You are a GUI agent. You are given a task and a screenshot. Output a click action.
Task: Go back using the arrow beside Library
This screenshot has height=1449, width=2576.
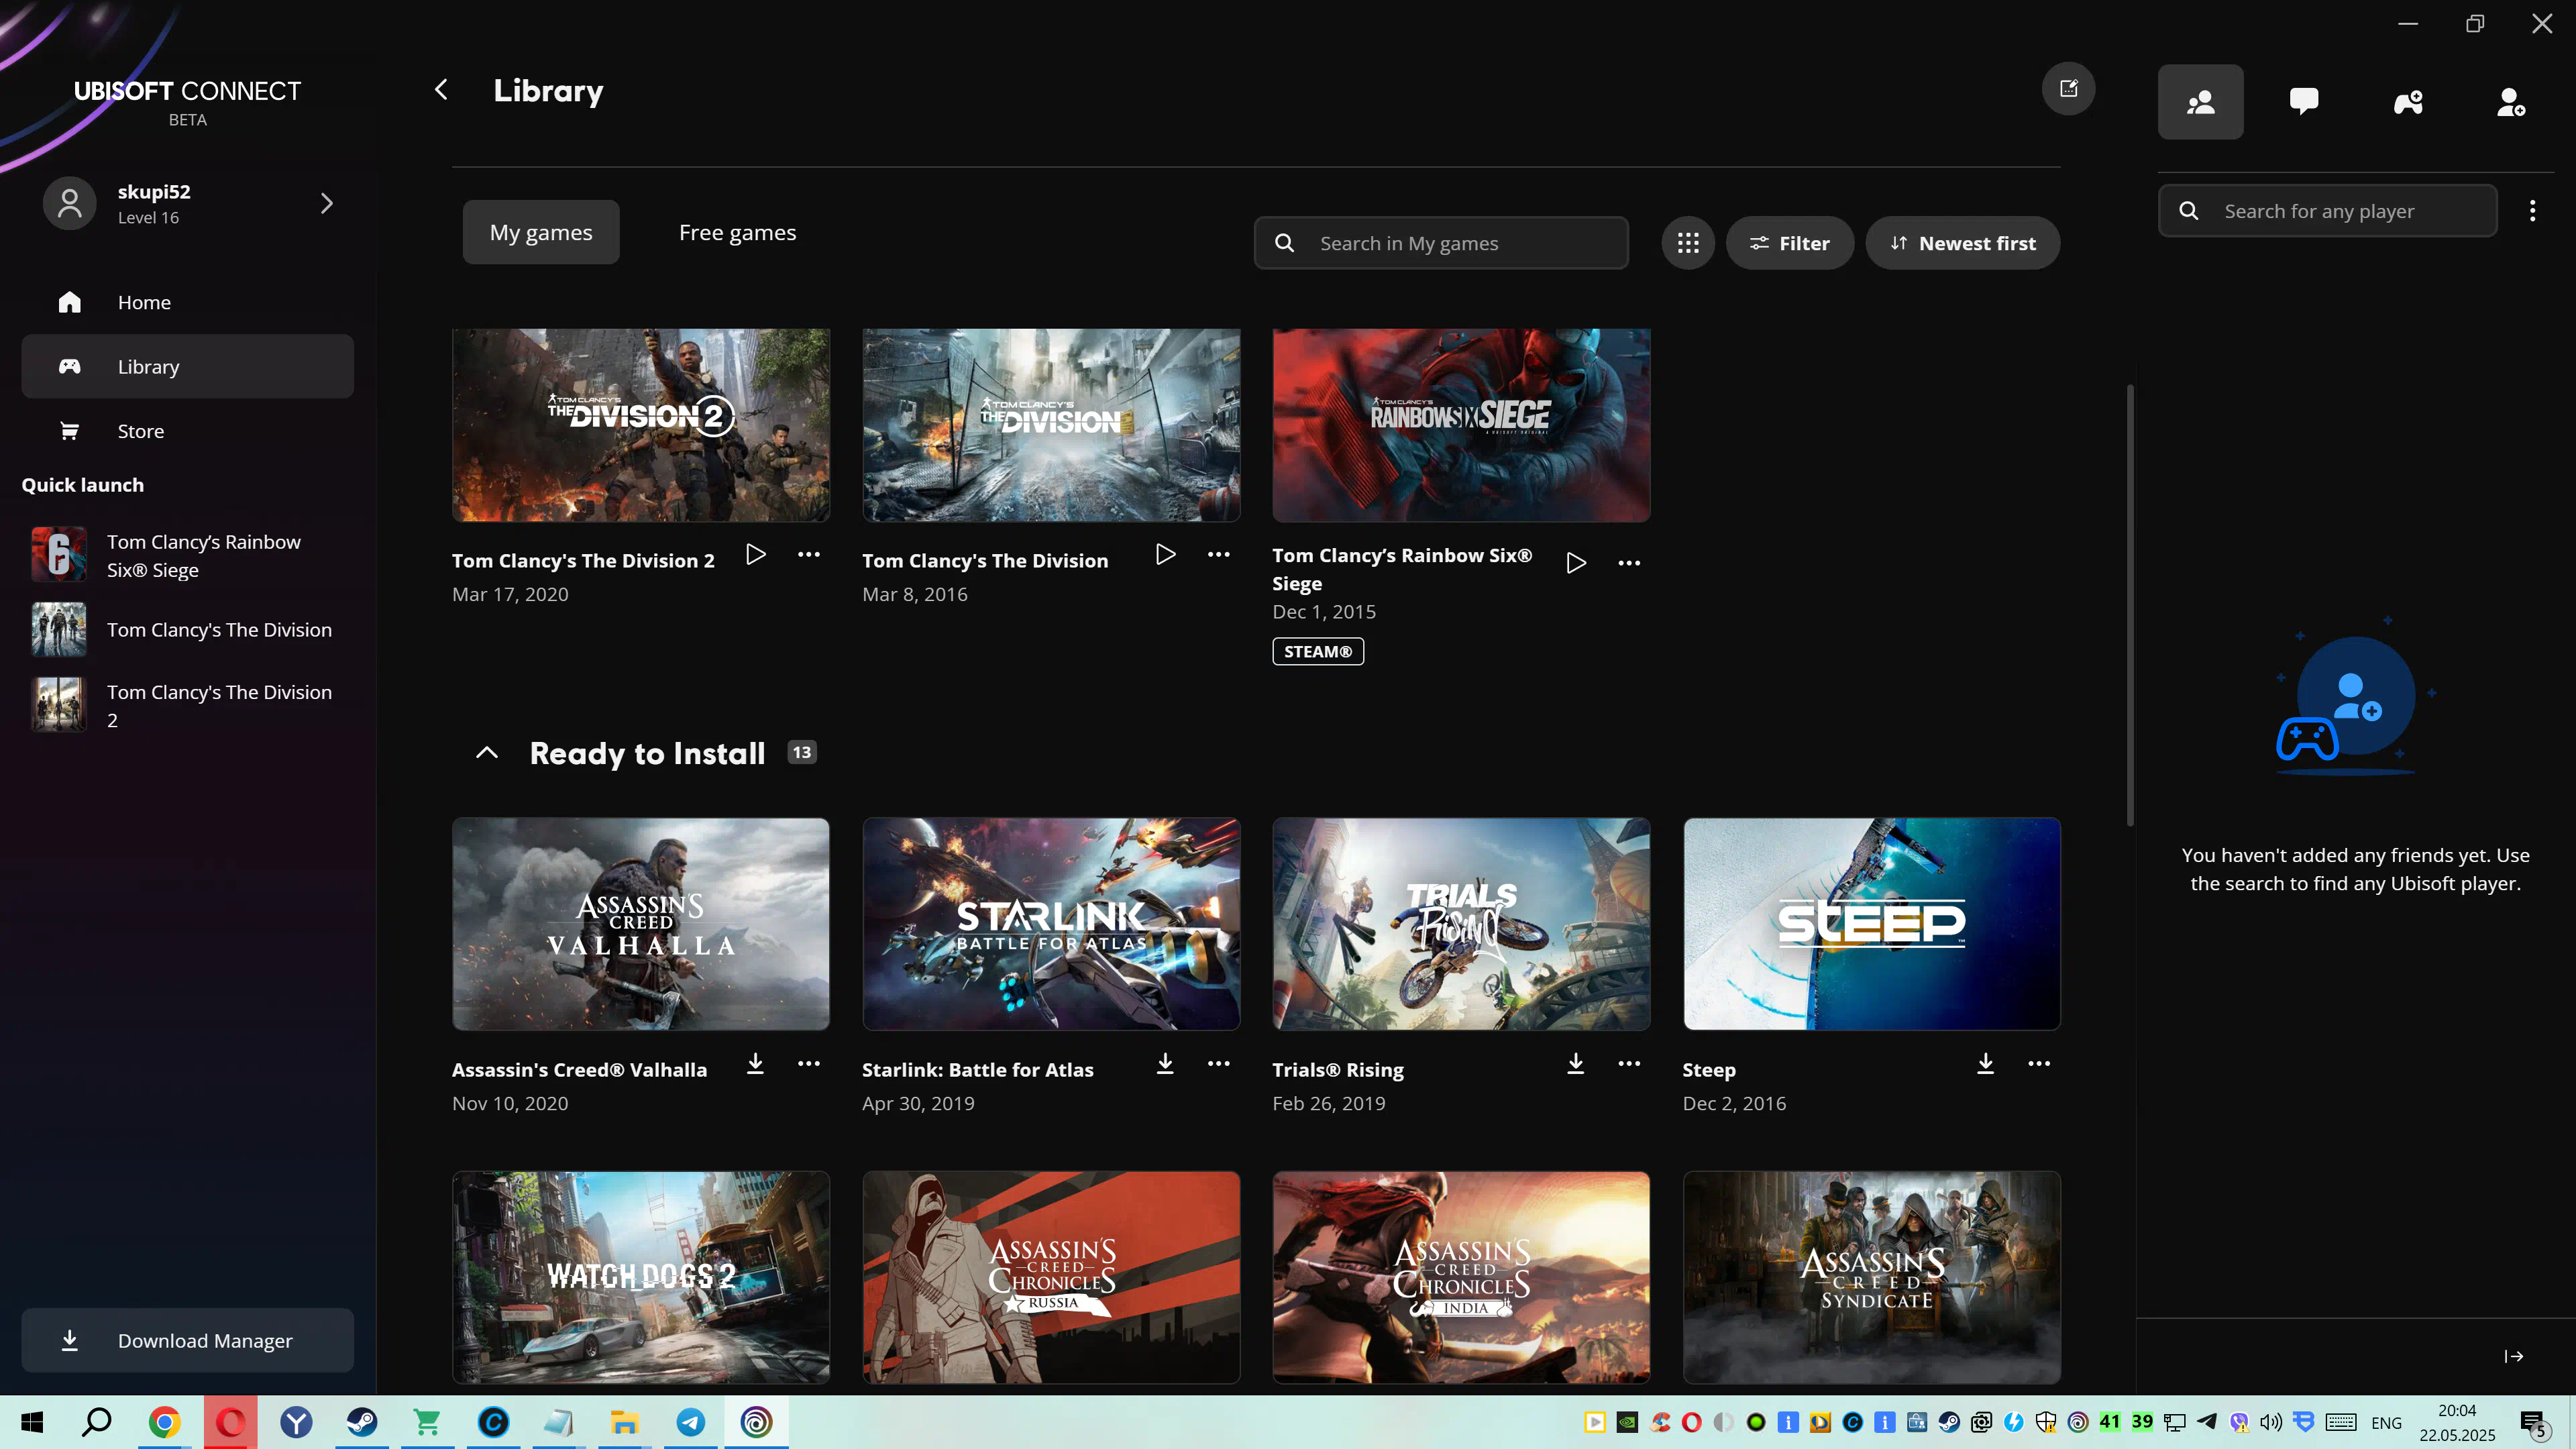[441, 90]
